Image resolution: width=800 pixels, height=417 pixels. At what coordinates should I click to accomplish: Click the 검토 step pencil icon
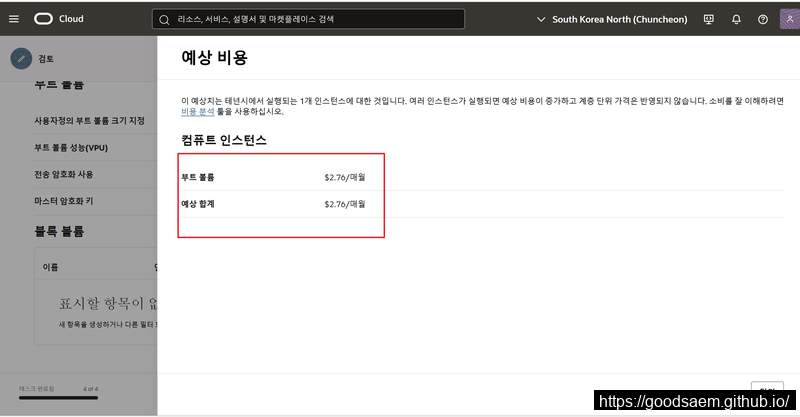(21, 59)
